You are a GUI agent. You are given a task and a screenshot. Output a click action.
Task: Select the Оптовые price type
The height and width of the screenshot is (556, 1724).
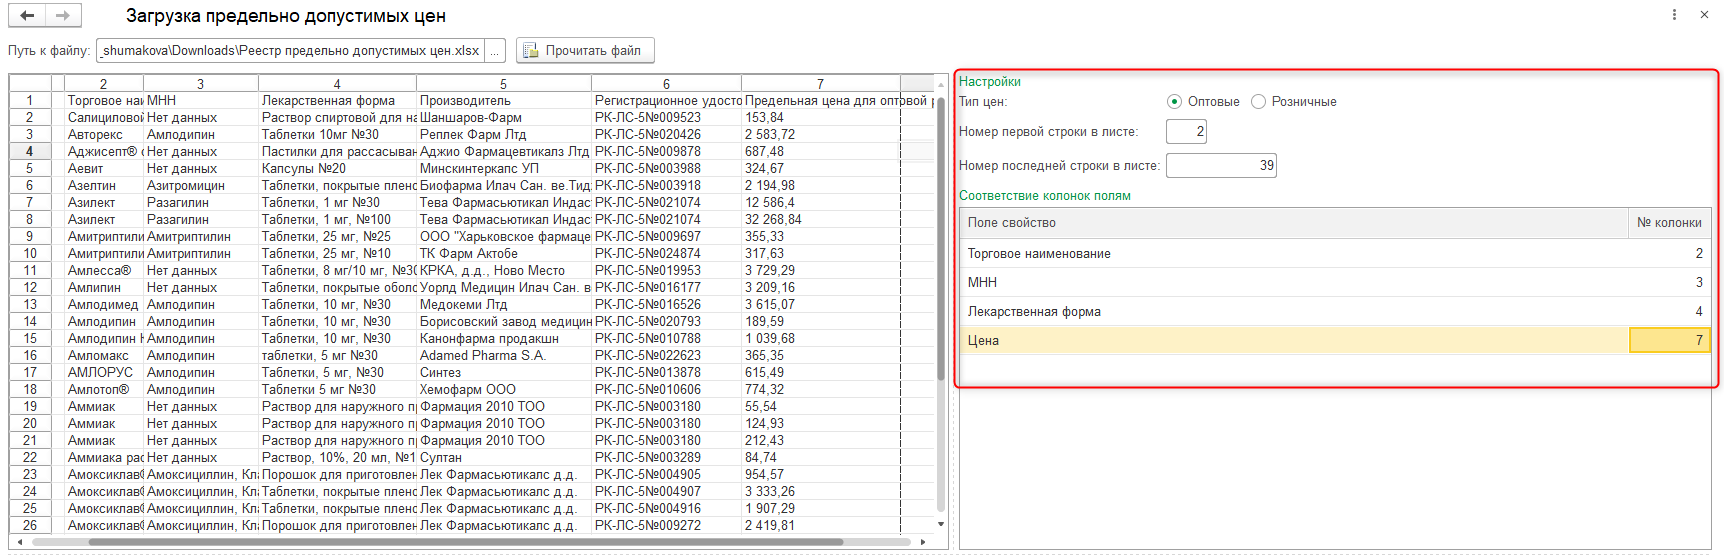coord(1174,102)
